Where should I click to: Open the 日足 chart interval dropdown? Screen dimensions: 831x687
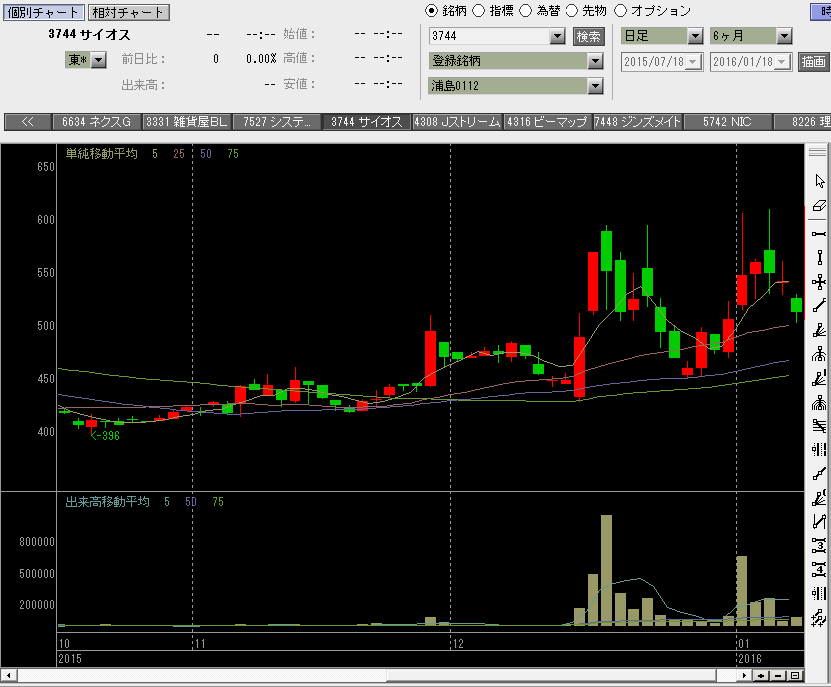[x=695, y=36]
